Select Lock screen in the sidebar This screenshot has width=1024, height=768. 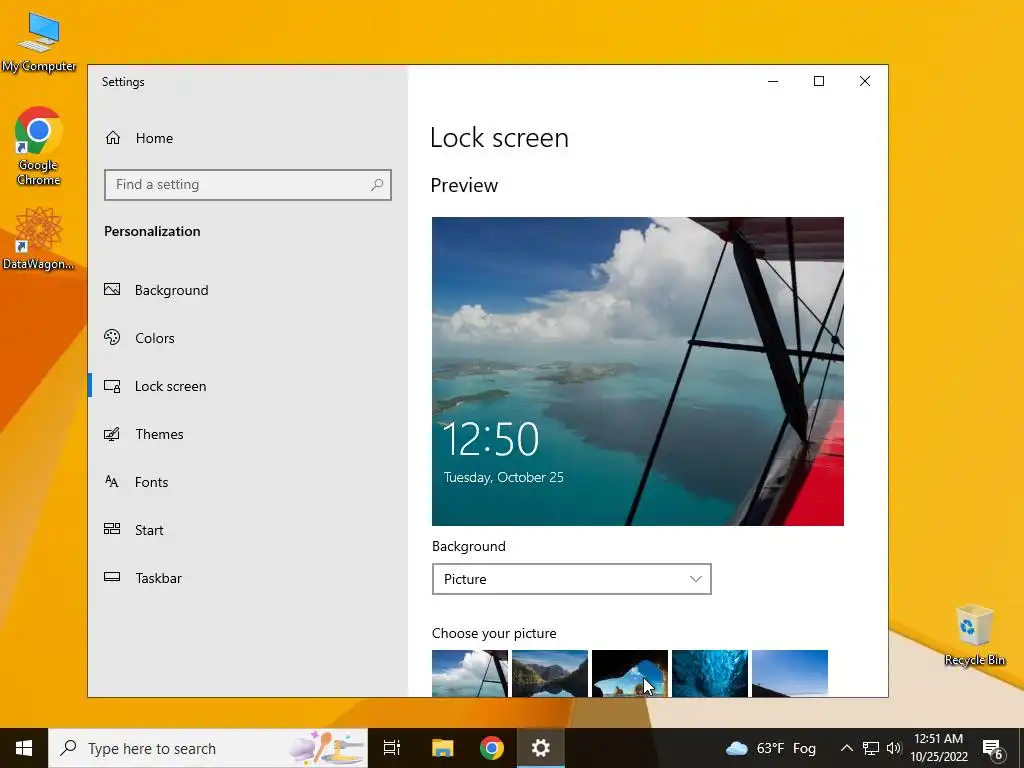click(247, 386)
